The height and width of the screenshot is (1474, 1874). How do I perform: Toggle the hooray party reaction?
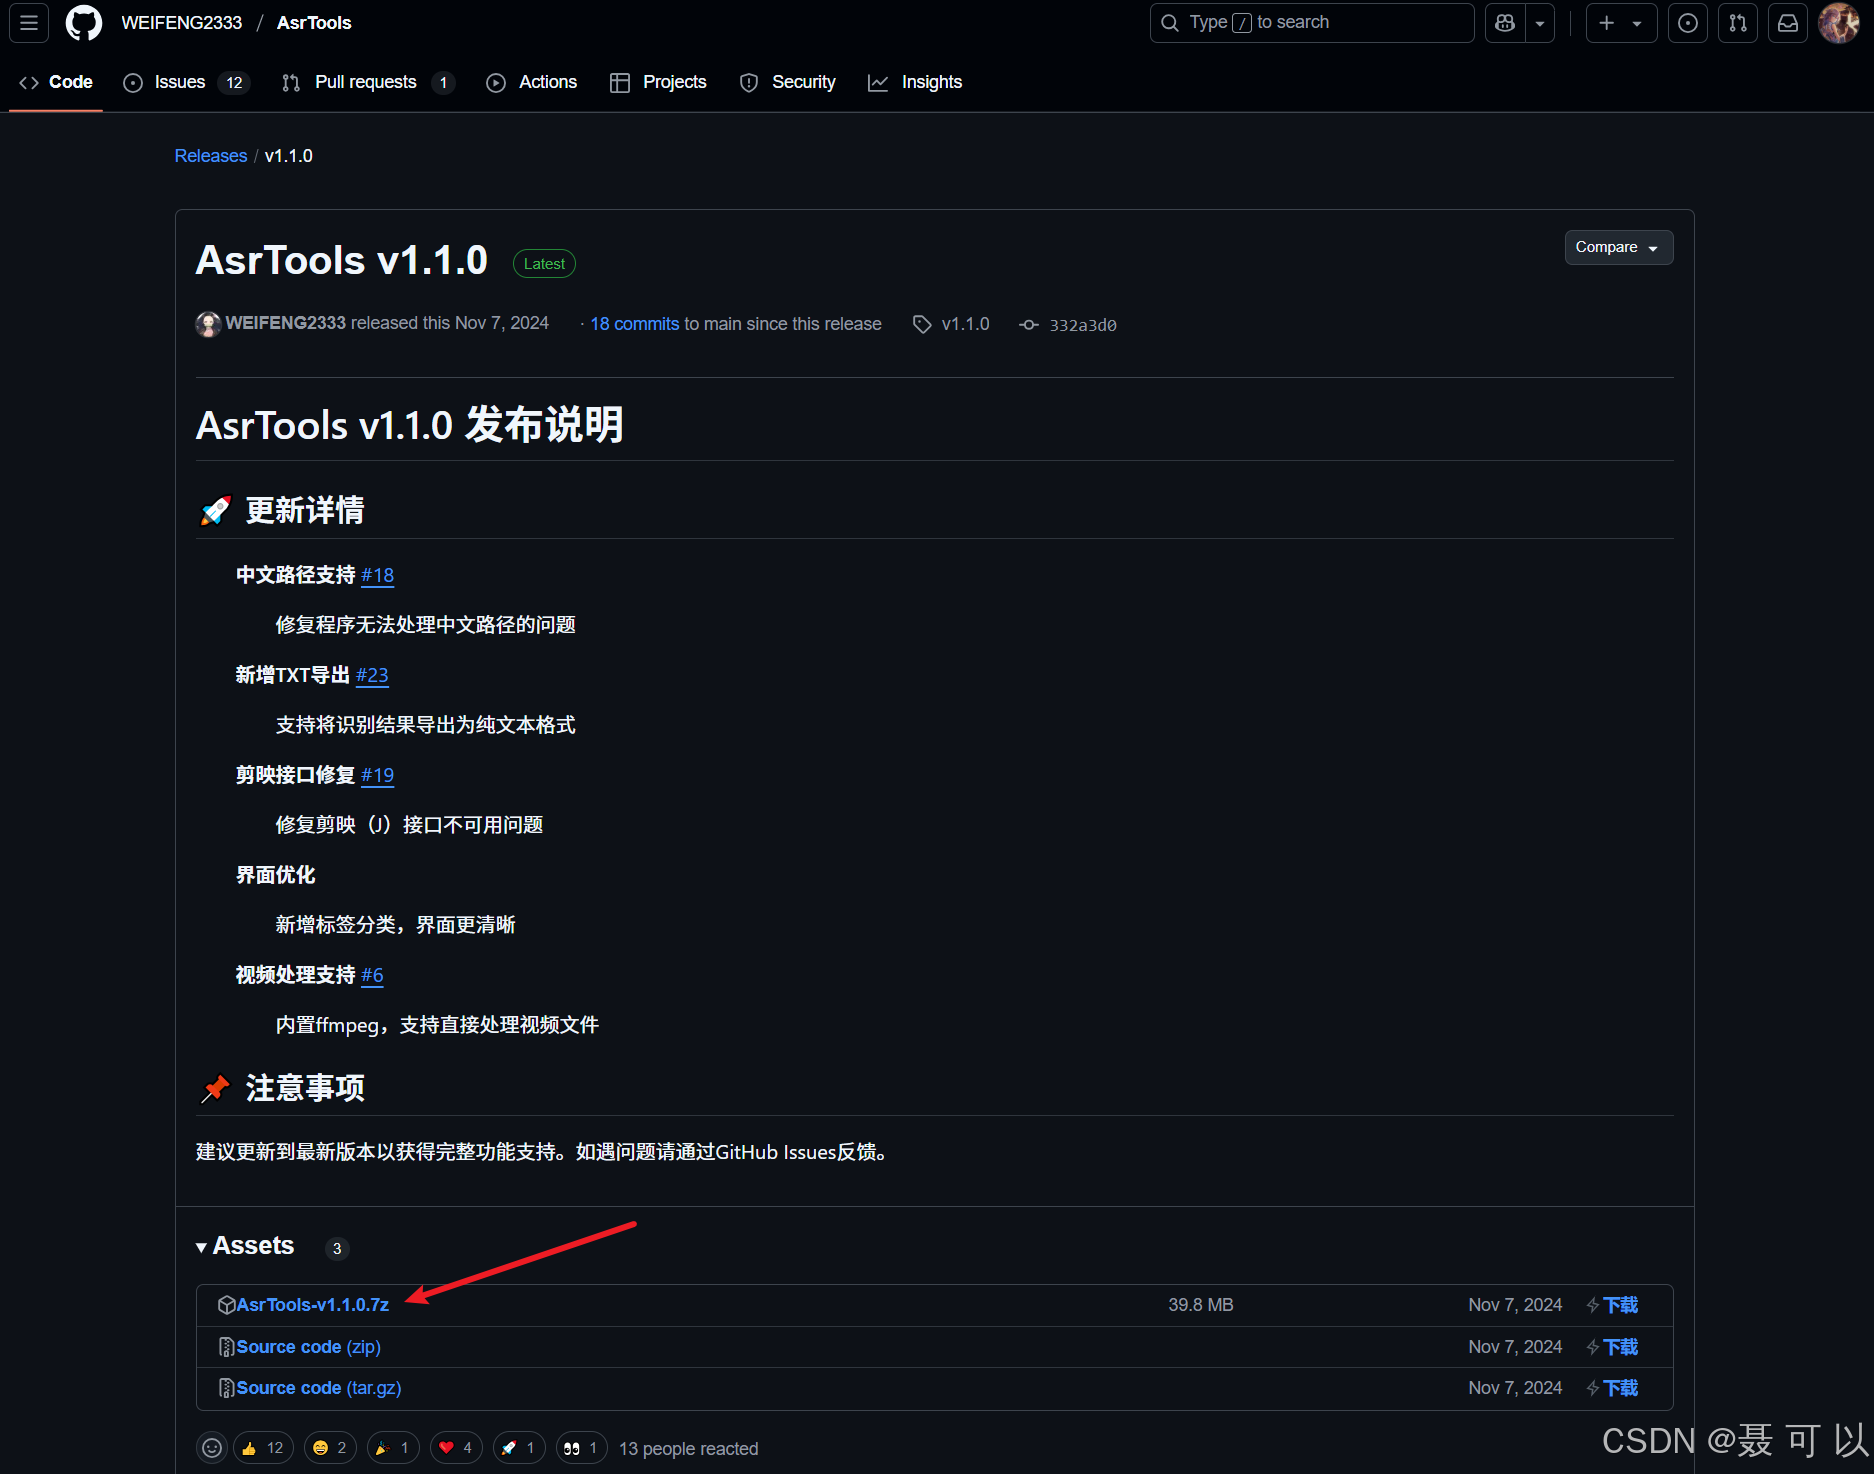[x=393, y=1448]
